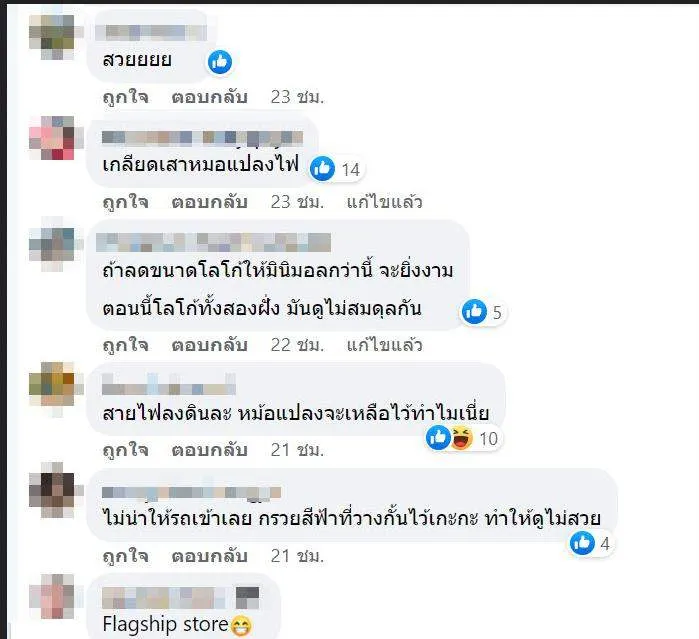
Task: View edit history แก้ไขแล้ว on เกลียดเสาหมอแปลงไฟ comment
Action: click(384, 202)
